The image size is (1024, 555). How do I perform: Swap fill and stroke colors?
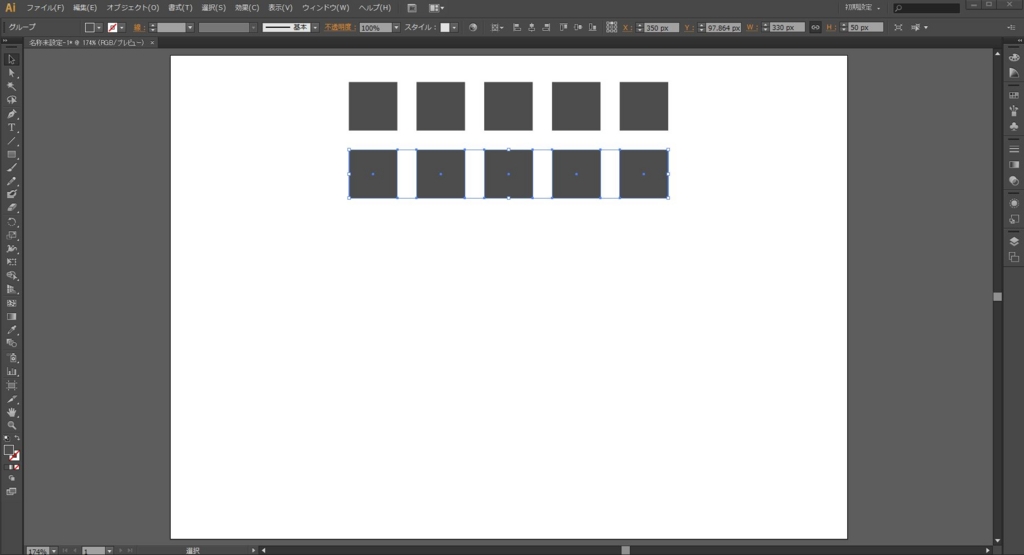coord(17,438)
